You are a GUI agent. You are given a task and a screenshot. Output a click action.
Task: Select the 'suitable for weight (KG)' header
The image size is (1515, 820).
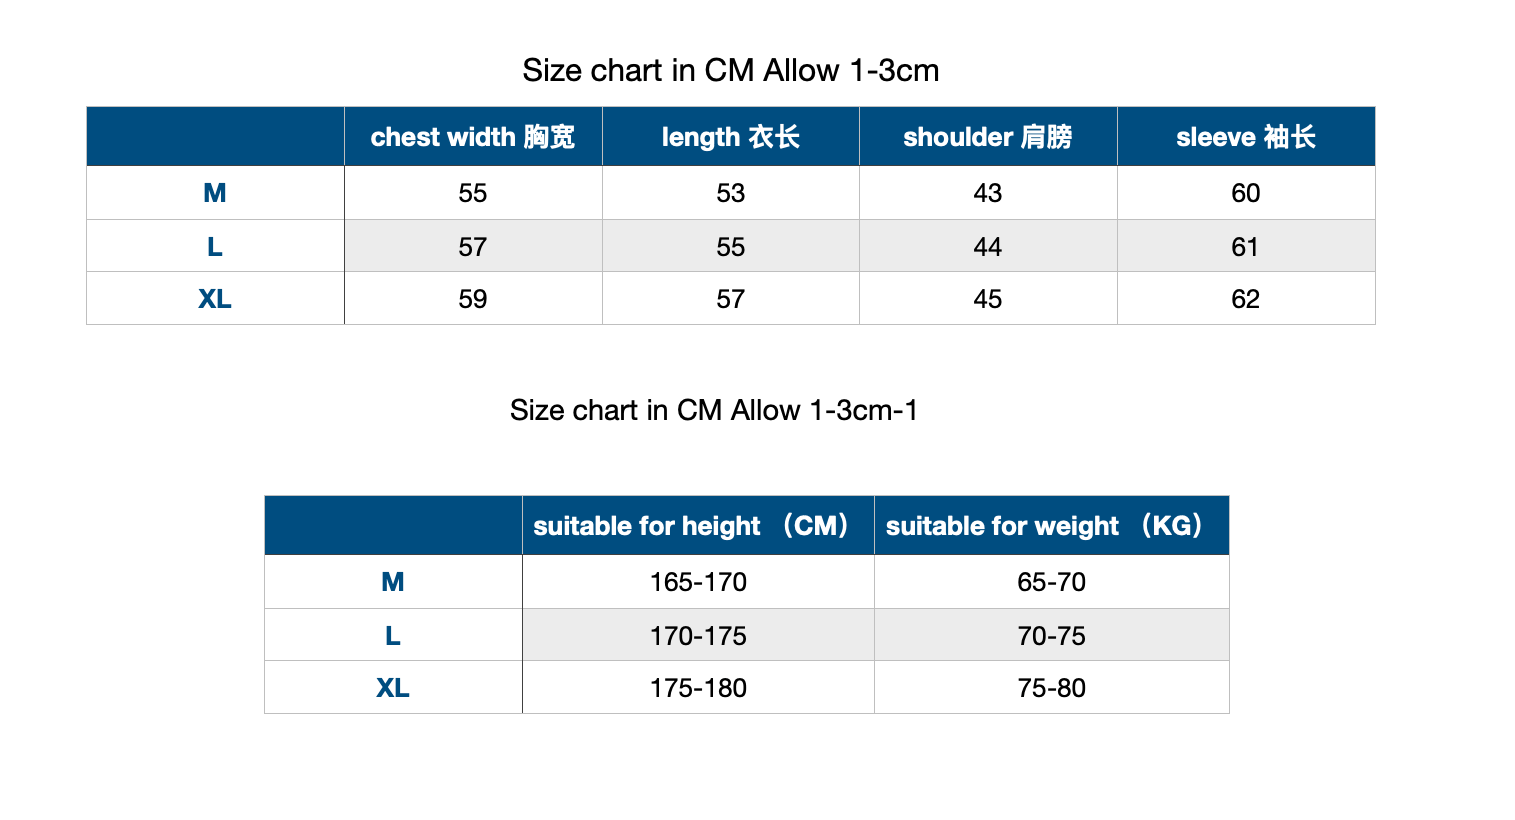pyautogui.click(x=1052, y=526)
